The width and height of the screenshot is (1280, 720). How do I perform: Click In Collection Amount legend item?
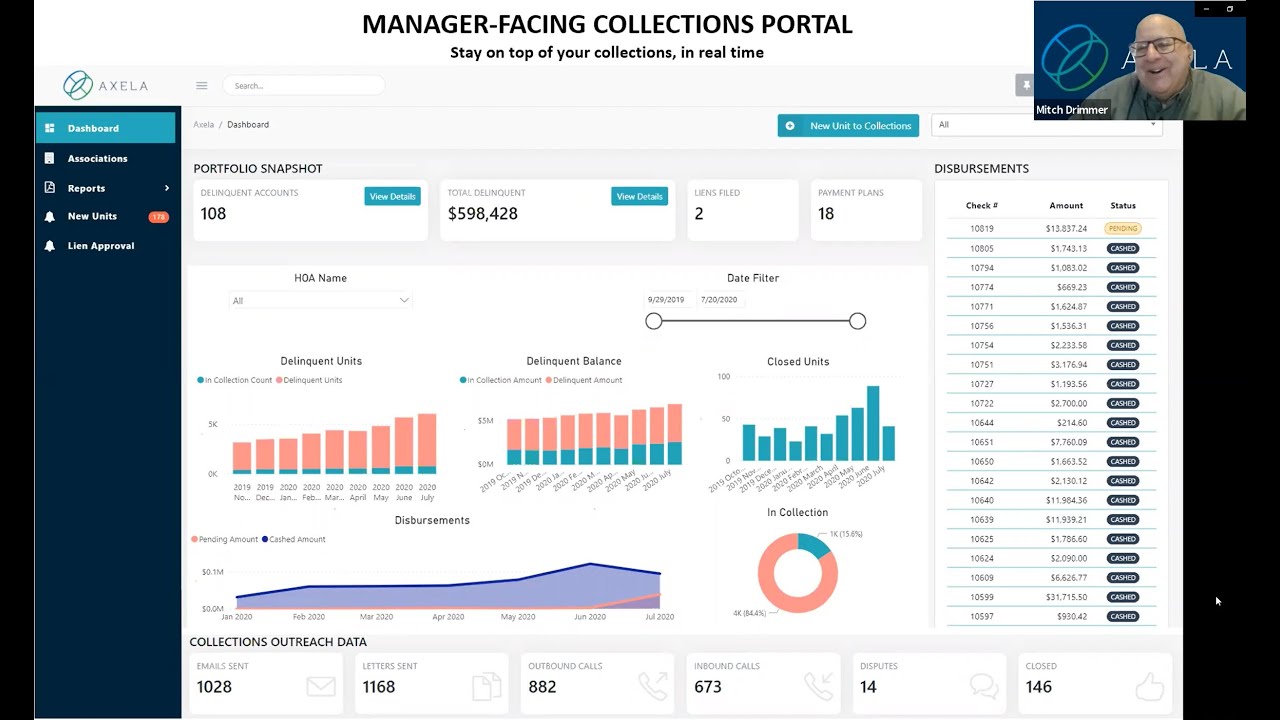coord(501,380)
